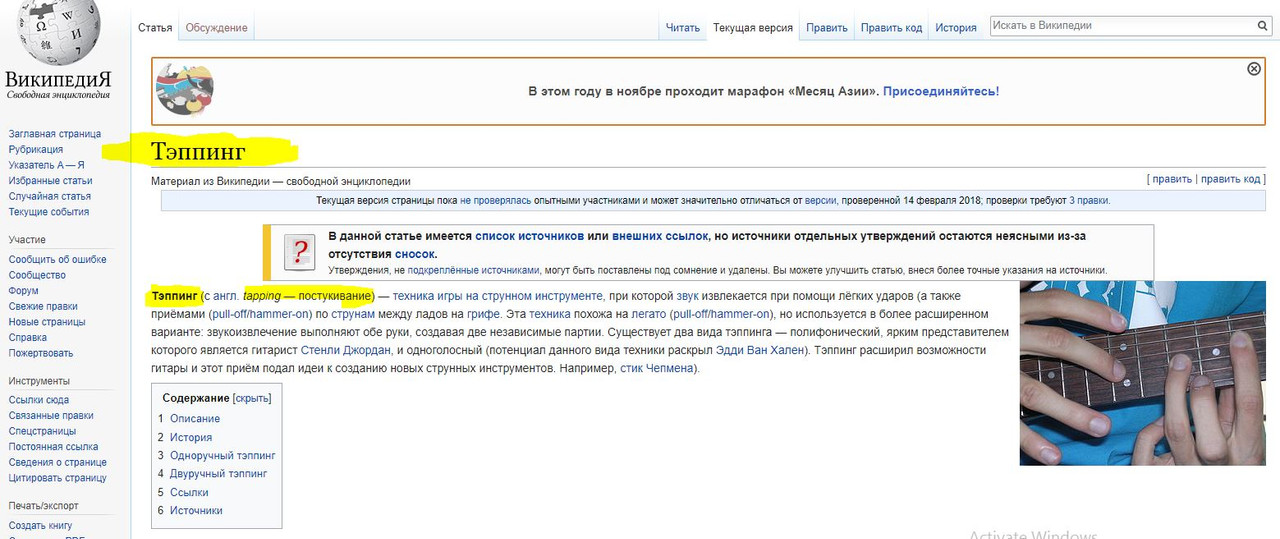The image size is (1280, 539).
Task: Select the Читать tab
Action: (683, 28)
